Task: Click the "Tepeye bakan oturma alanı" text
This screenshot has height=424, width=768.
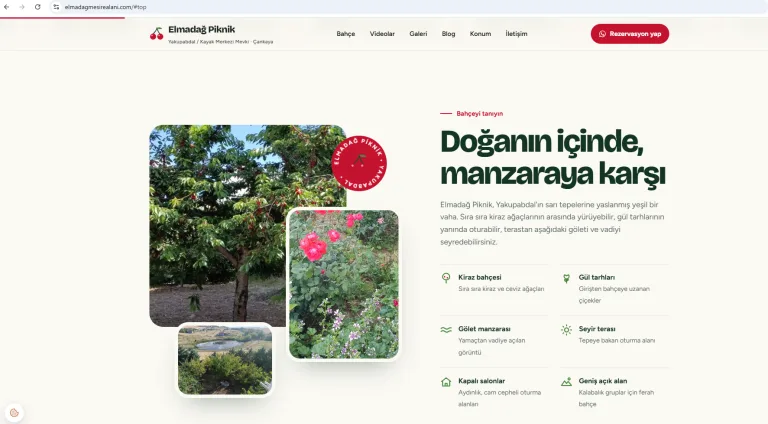Action: [617, 341]
